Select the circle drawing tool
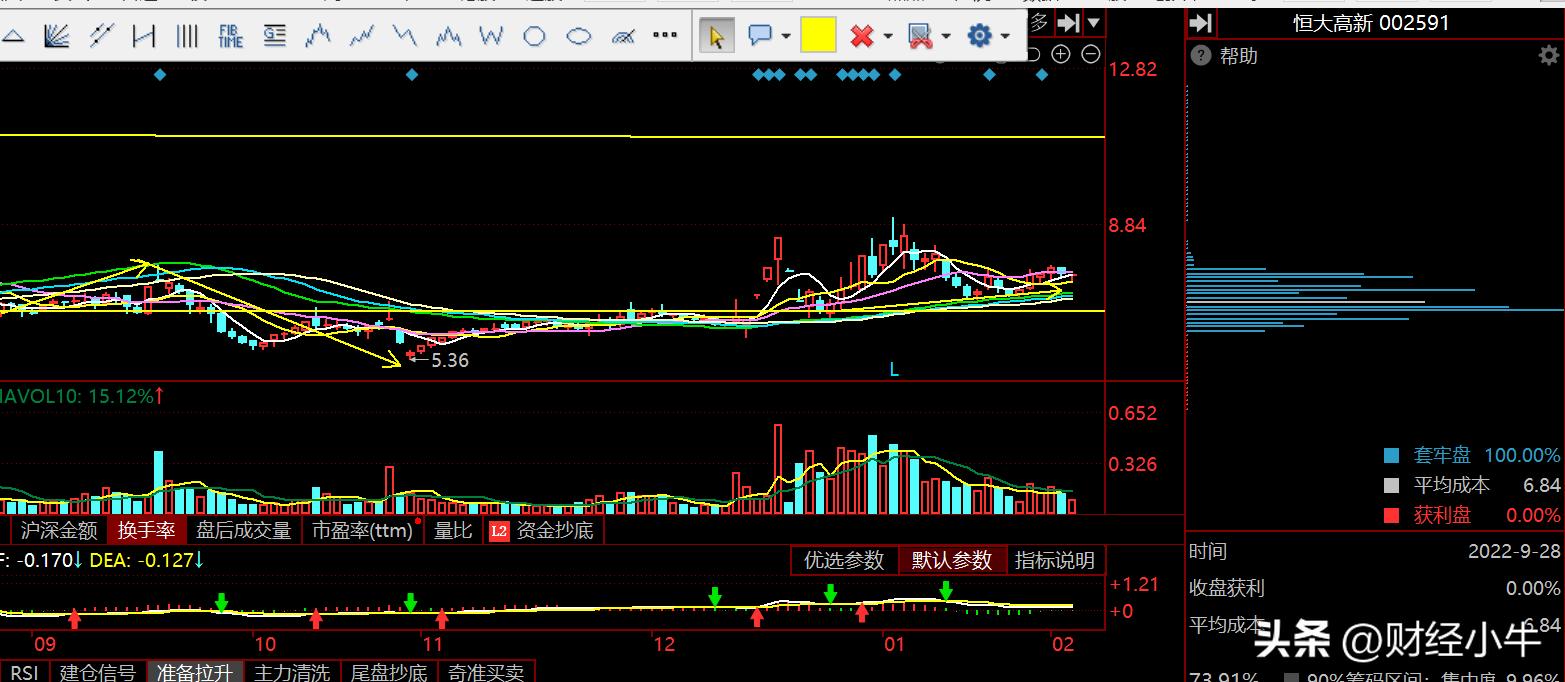Viewport: 1565px width, 682px height. point(535,37)
